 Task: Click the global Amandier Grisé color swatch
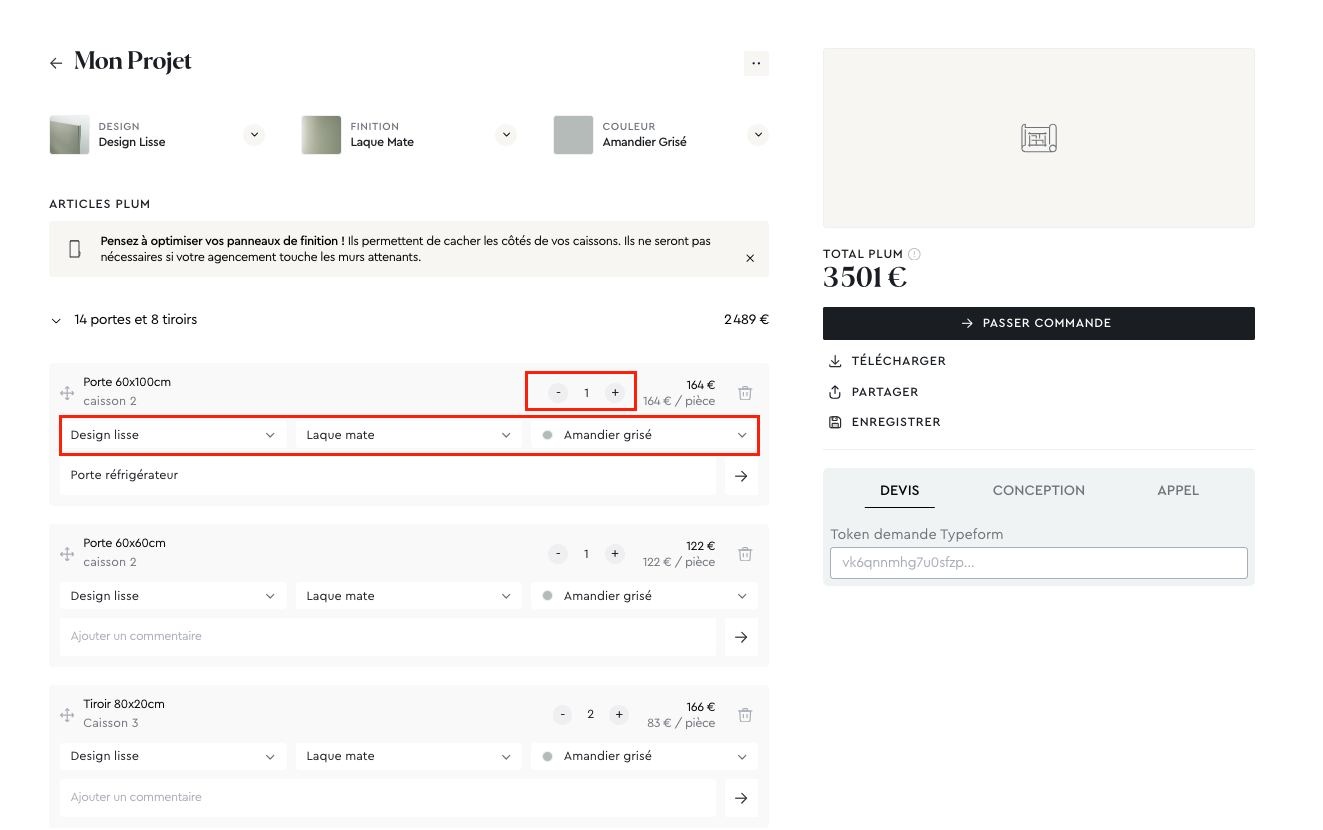pos(573,135)
